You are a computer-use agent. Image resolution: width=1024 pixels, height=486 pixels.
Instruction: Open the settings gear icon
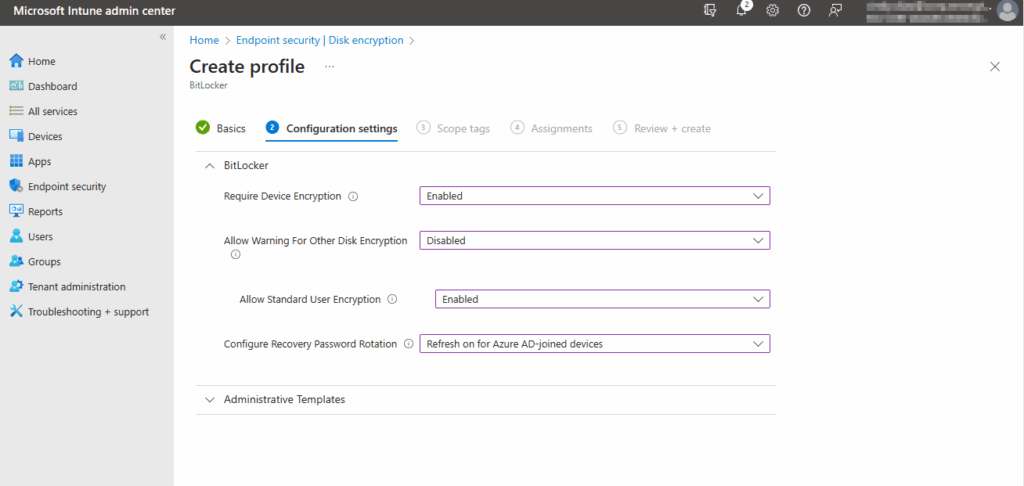[773, 10]
